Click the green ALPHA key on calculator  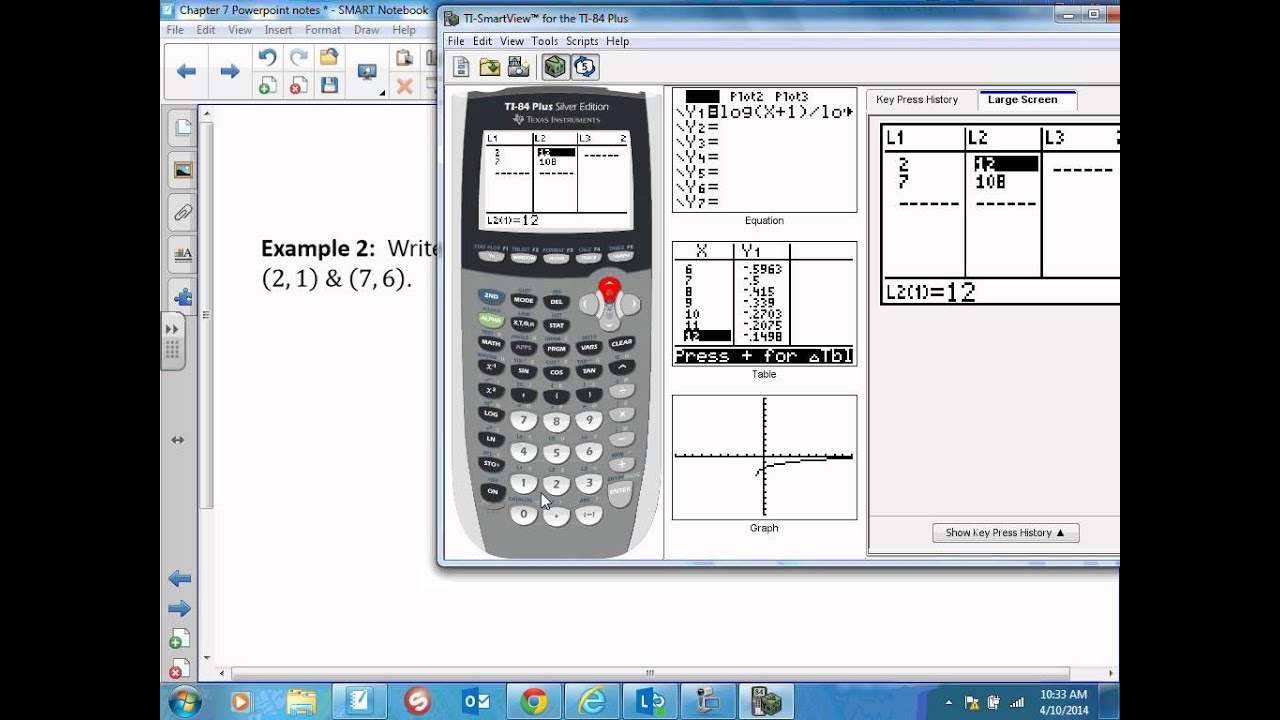point(490,320)
